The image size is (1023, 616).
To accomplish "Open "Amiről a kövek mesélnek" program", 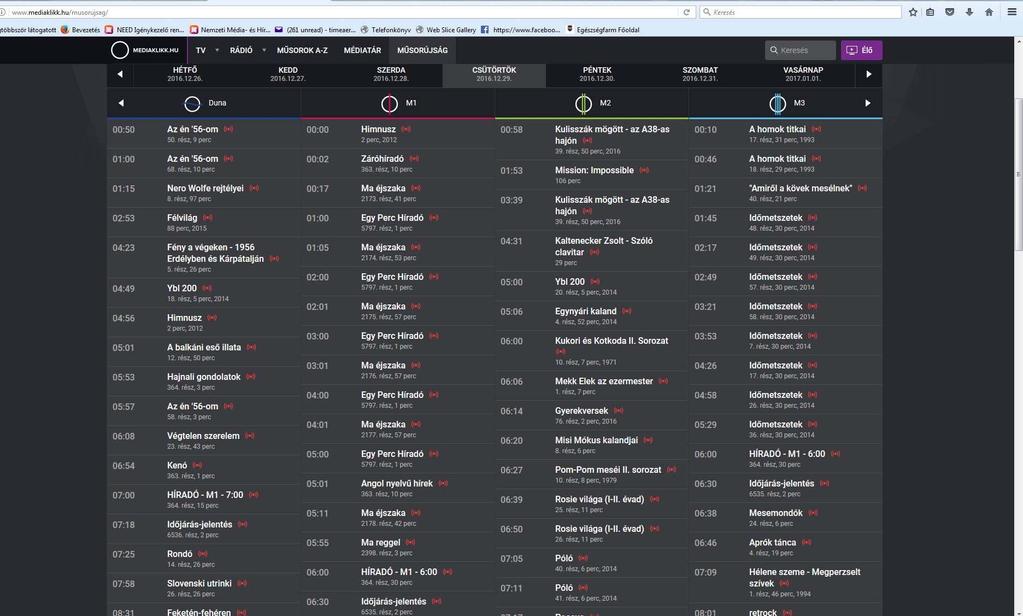I will point(800,189).
